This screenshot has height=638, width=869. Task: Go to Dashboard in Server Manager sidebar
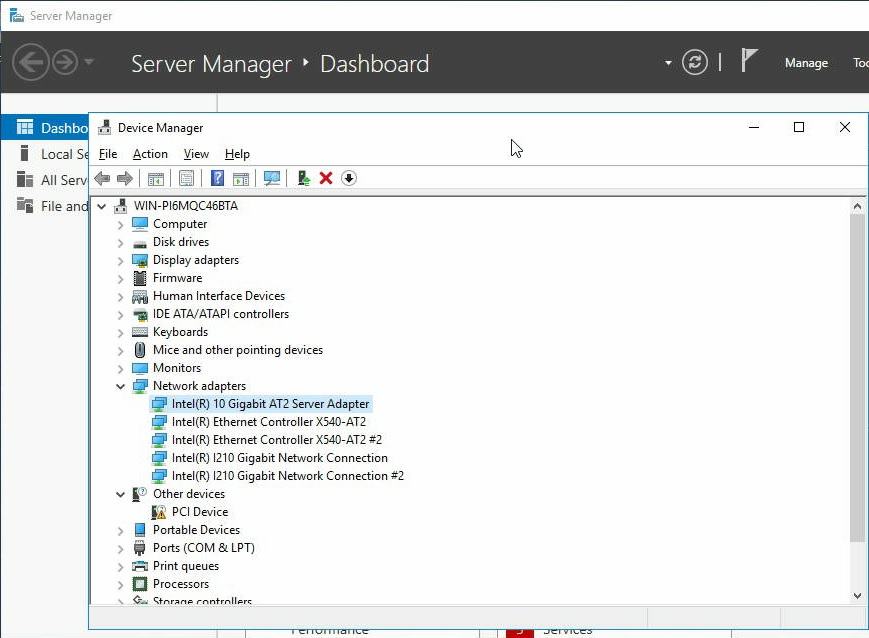click(45, 128)
